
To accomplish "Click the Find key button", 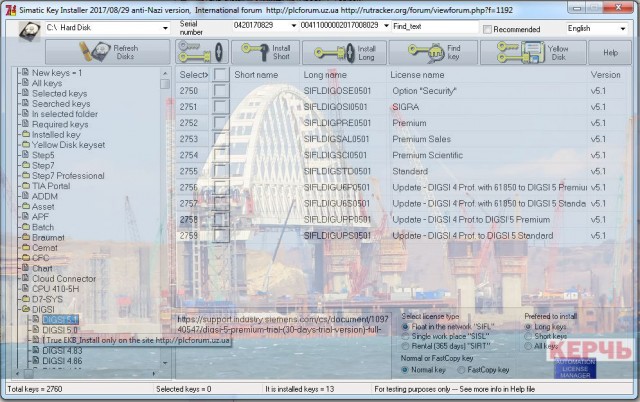I will point(433,52).
